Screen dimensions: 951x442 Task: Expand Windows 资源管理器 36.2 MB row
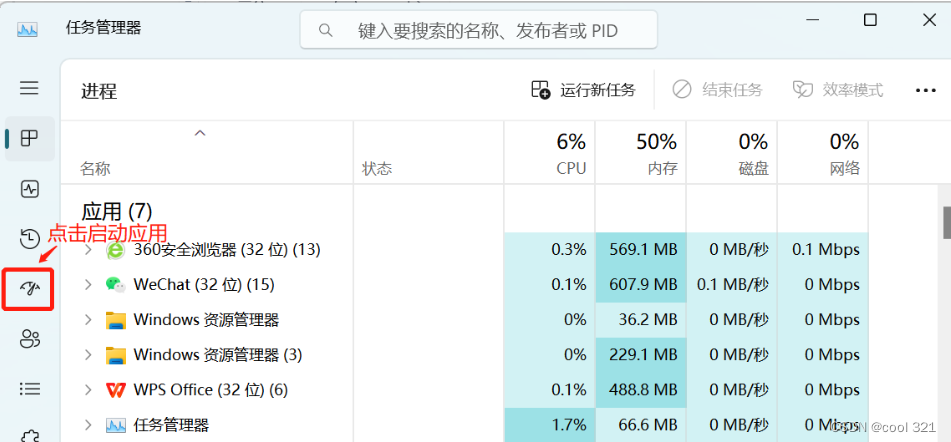[x=88, y=320]
